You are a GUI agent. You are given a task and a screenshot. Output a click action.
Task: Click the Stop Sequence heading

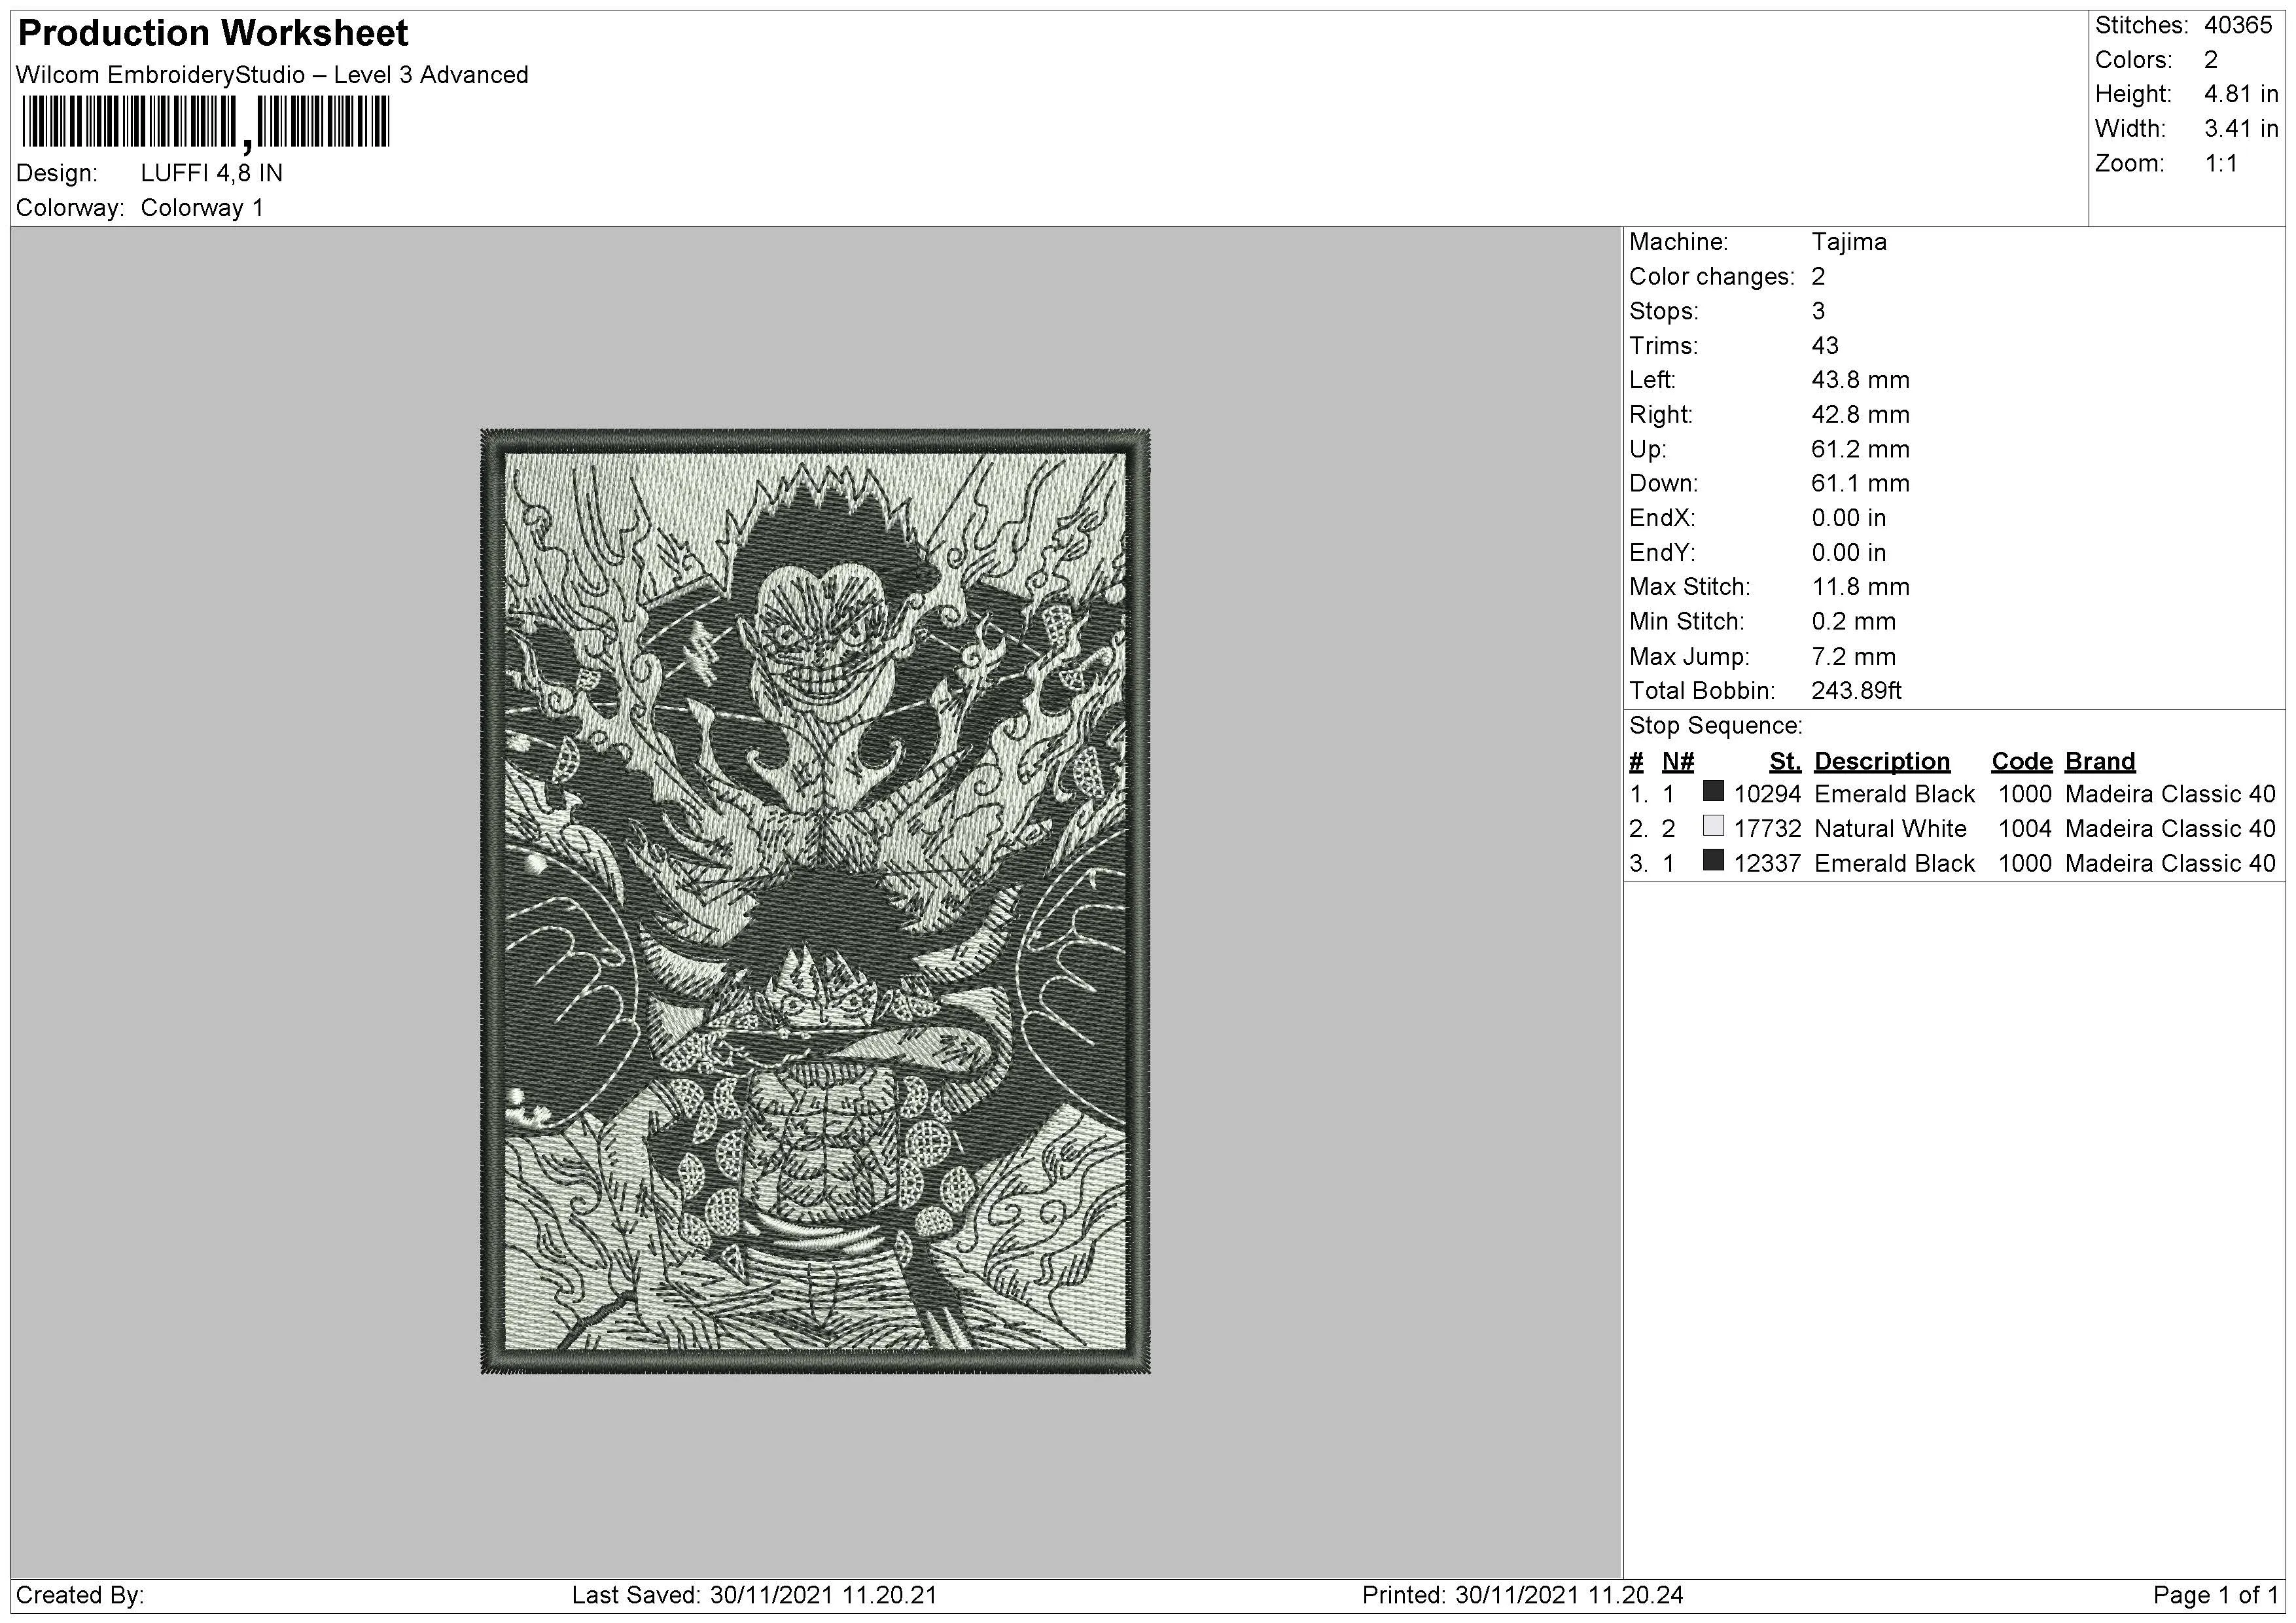click(1716, 726)
